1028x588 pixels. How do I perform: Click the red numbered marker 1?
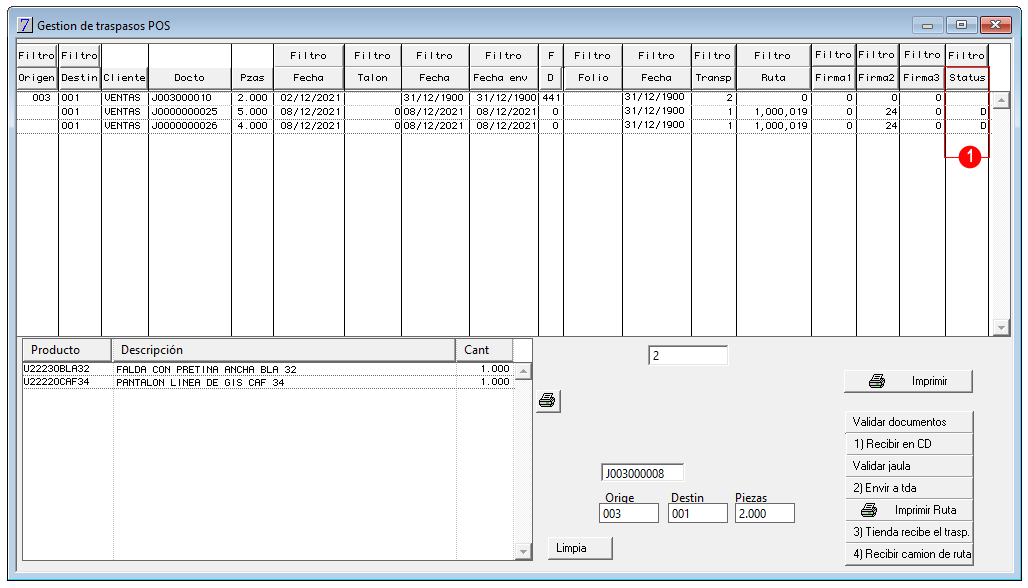[x=970, y=157]
